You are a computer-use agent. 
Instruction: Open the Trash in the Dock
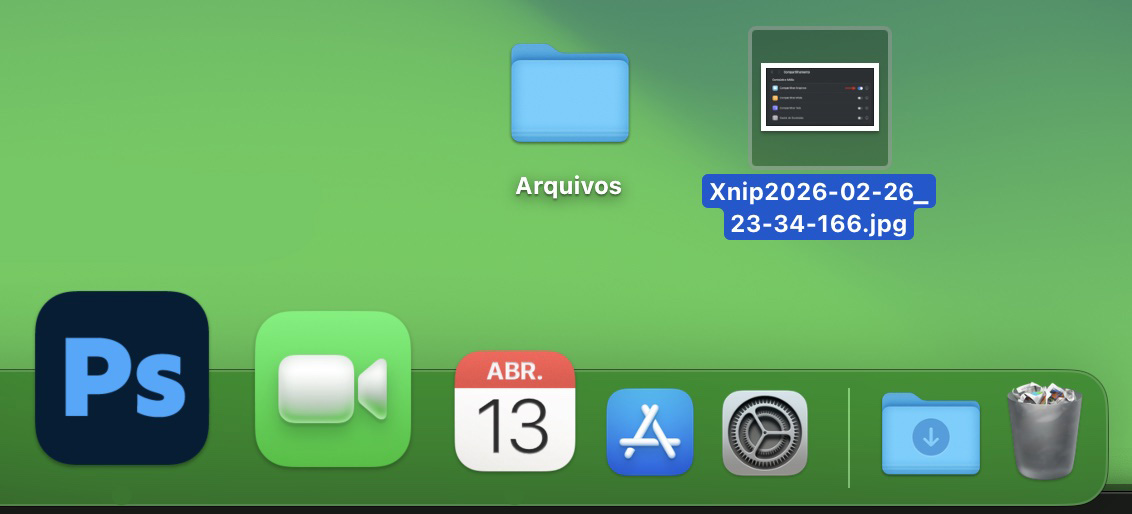click(x=1045, y=432)
